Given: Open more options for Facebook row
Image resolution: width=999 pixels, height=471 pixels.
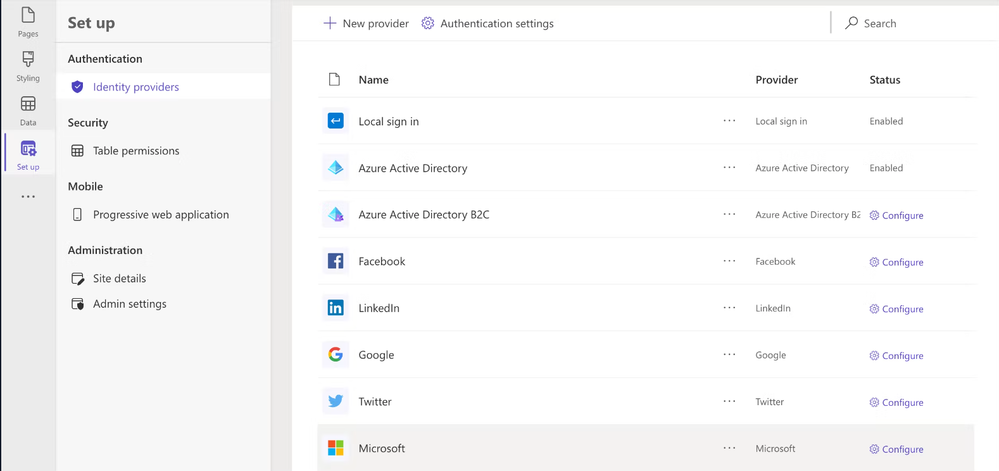Looking at the screenshot, I should click(x=729, y=261).
